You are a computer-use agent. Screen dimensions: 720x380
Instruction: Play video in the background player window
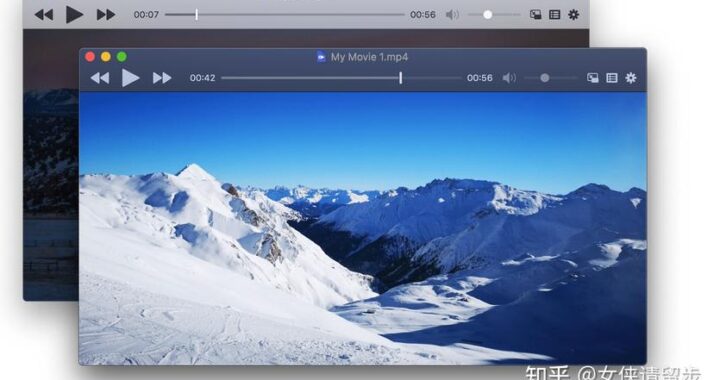click(x=74, y=15)
